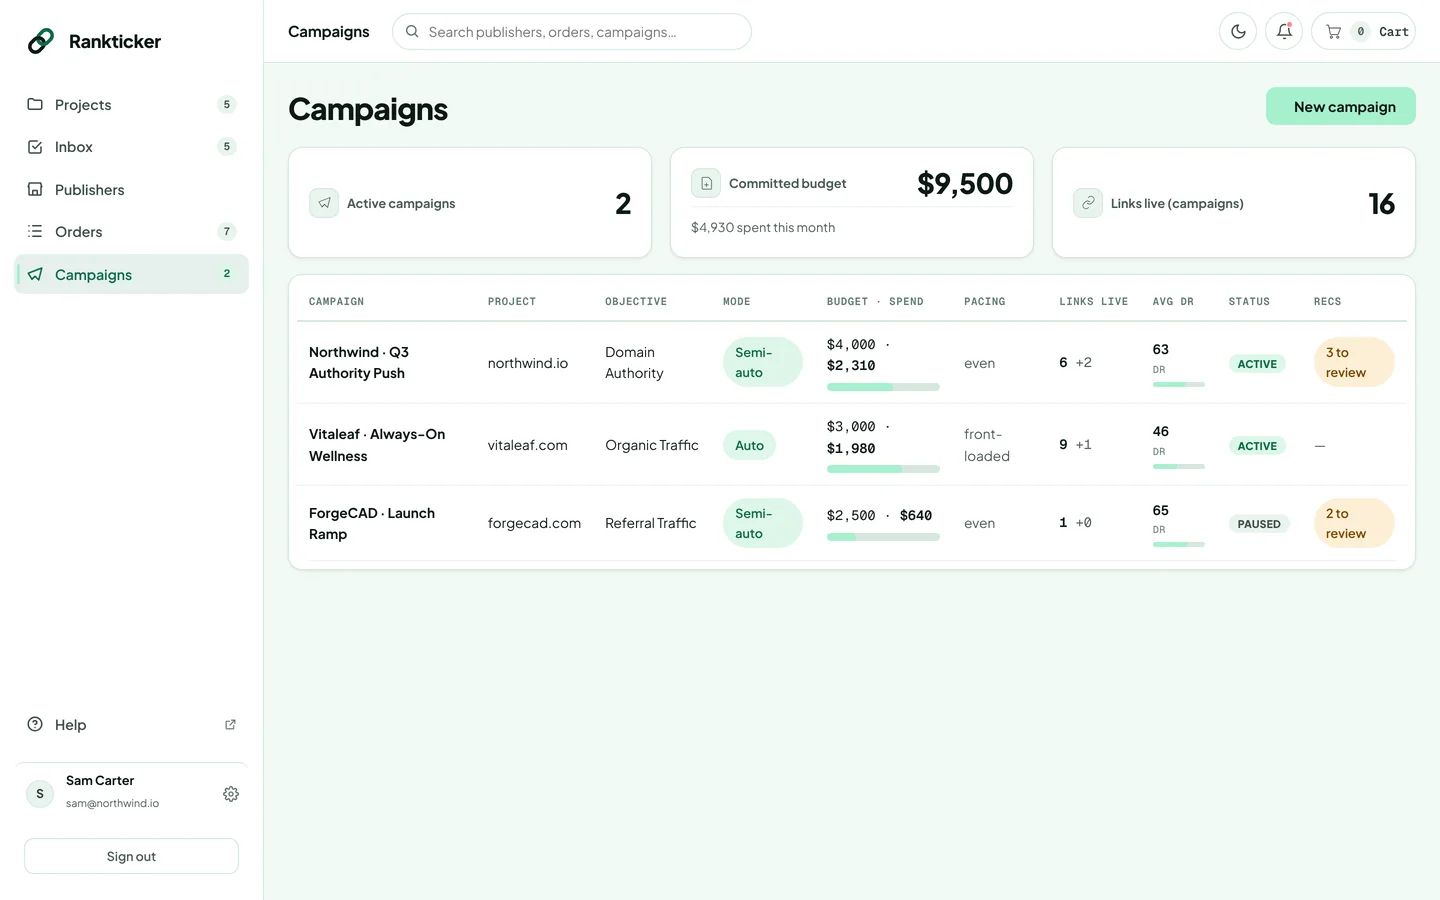Click the Active campaigns card icon
Screen dimensions: 1440x900
pos(324,203)
